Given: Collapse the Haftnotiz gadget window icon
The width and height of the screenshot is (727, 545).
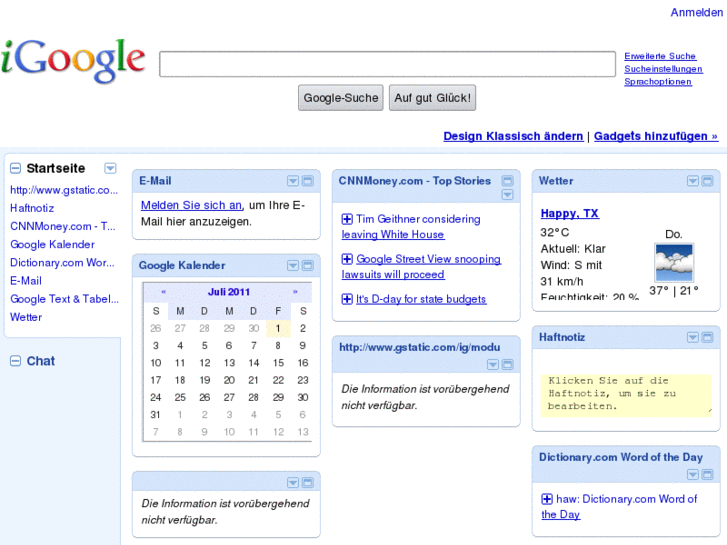Looking at the screenshot, I should point(708,337).
